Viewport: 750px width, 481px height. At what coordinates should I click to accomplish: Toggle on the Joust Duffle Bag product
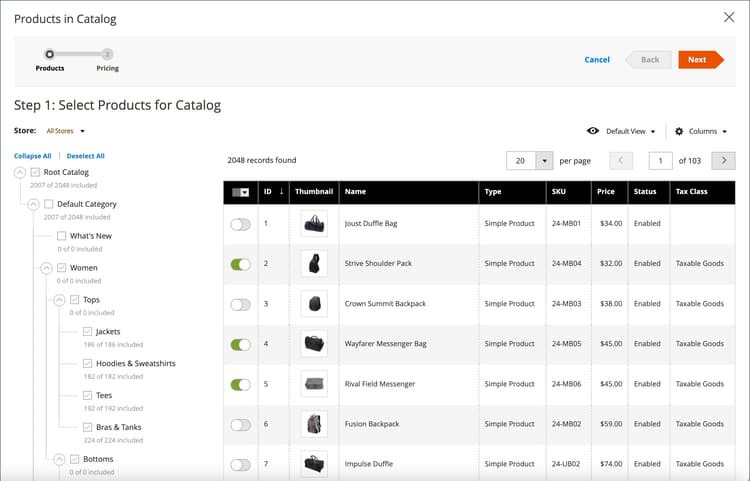pyautogui.click(x=240, y=224)
